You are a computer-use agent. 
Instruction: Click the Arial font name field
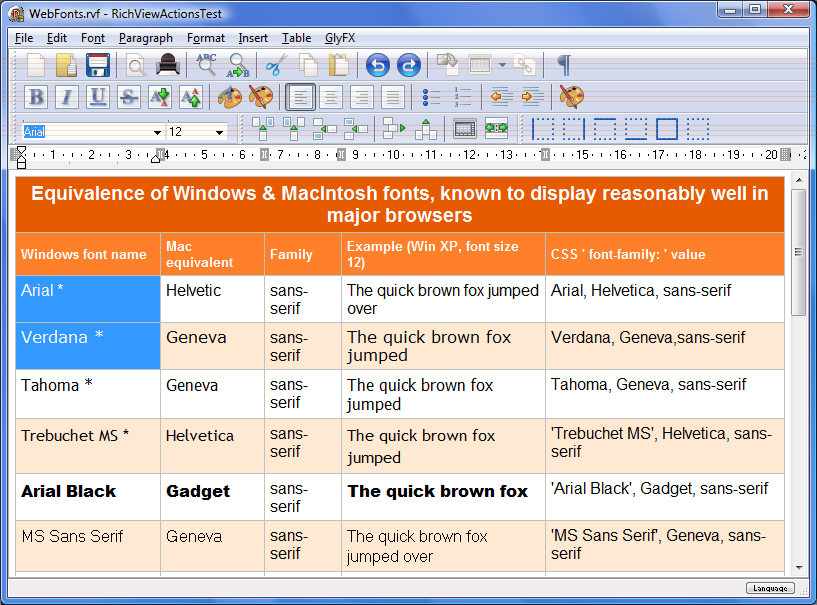tap(86, 132)
